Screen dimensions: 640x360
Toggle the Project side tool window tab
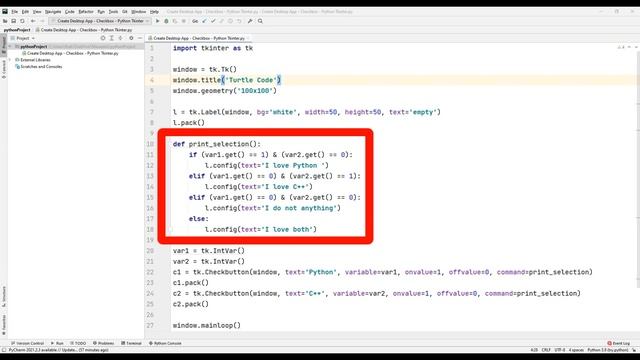(x=4, y=44)
